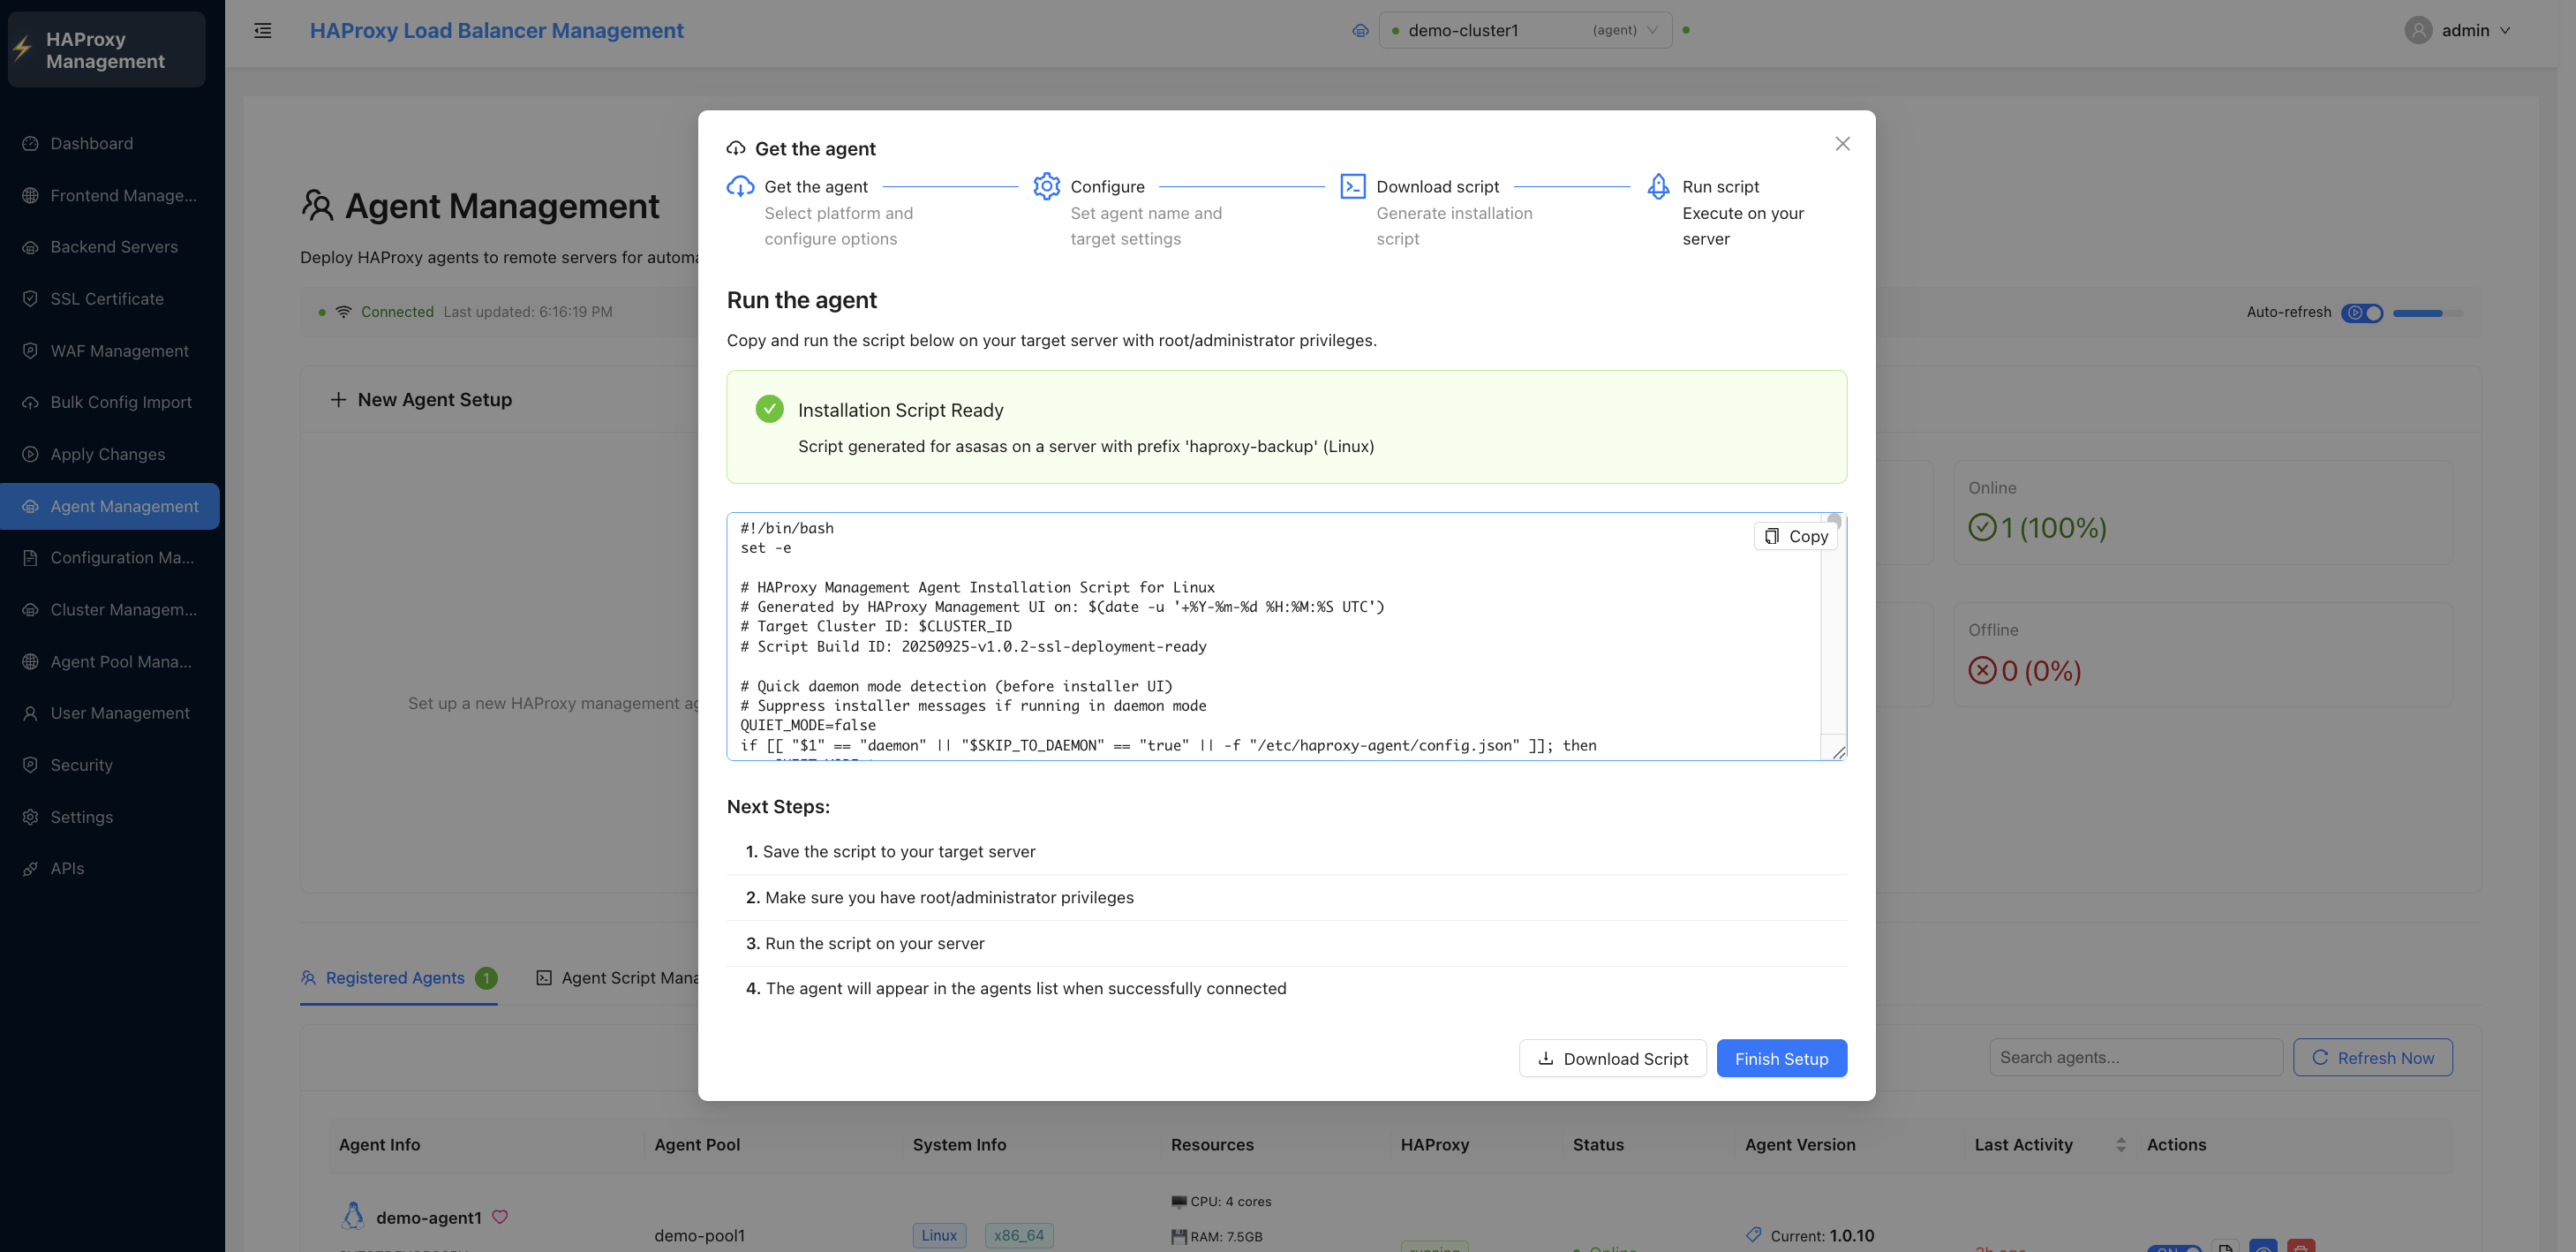Click the Configure gear step icon
Screen dimensions: 2576x1252
coord(1046,187)
